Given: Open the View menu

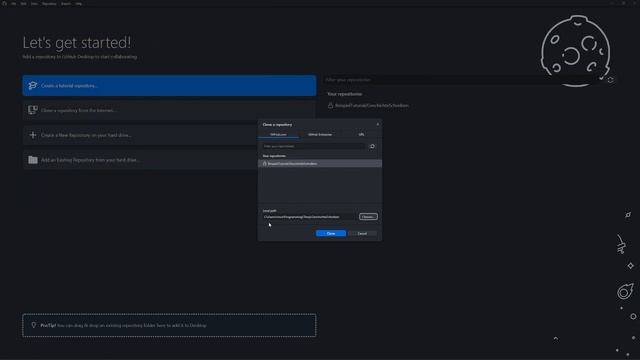Looking at the screenshot, I should click(34, 4).
